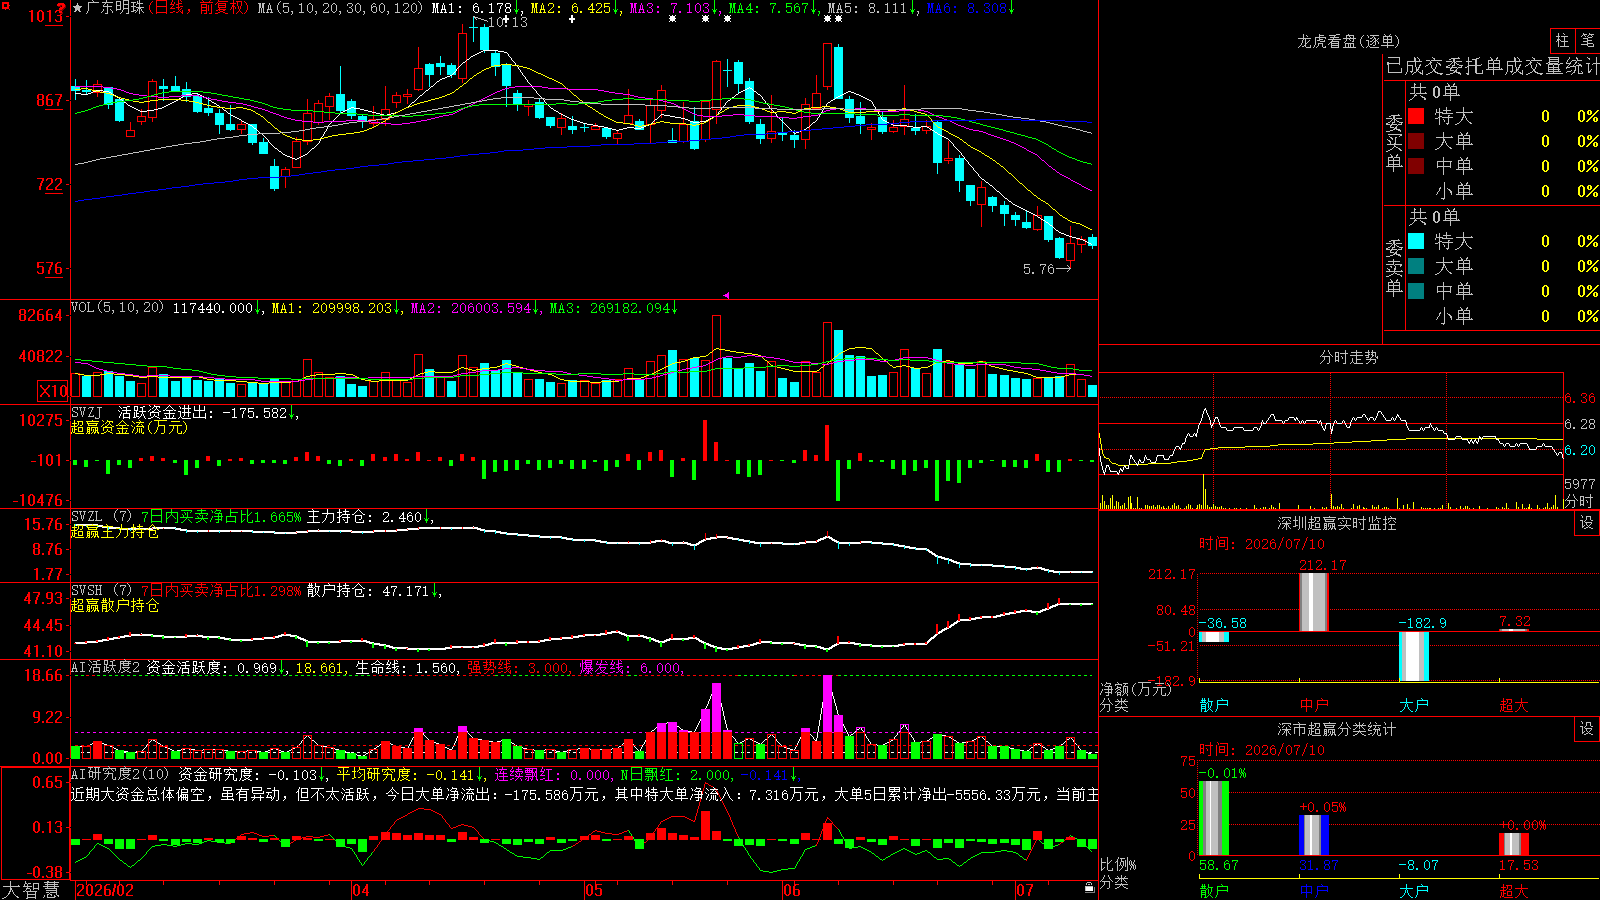Image resolution: width=1600 pixels, height=900 pixels.
Task: Click the SVSH (7) indicator name
Action: 101,591
